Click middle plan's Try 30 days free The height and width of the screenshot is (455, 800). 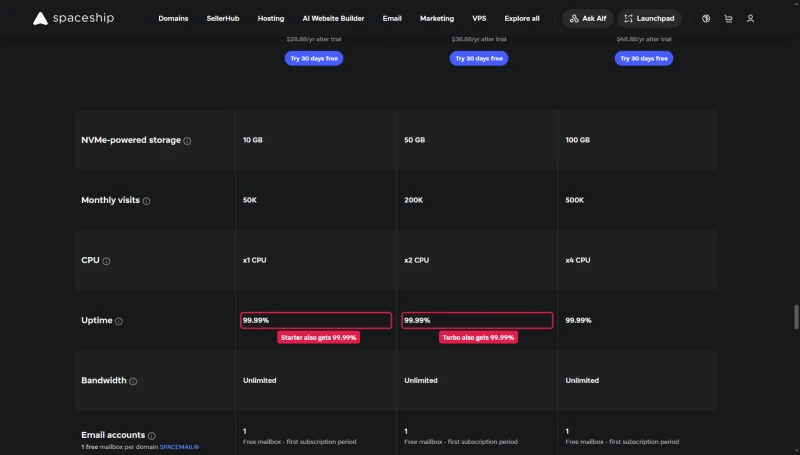[x=479, y=58]
